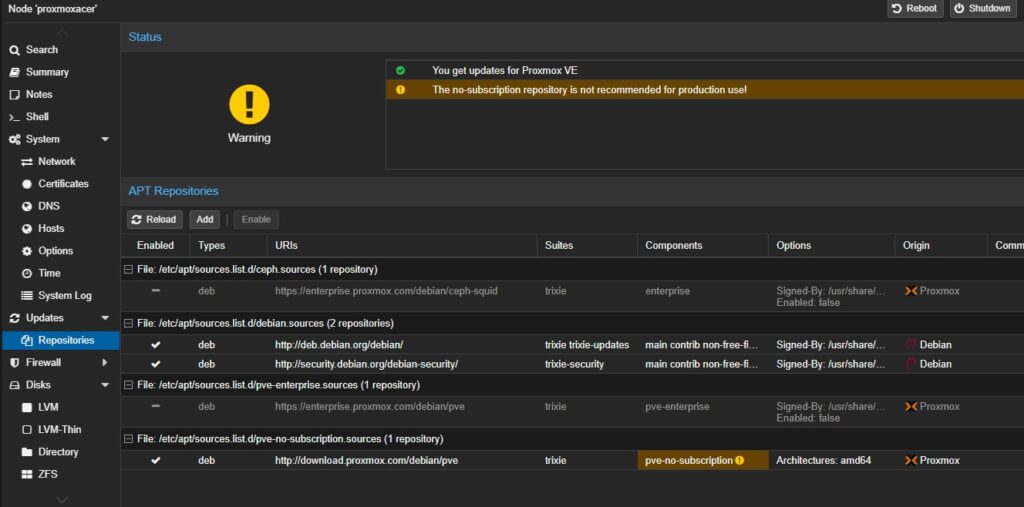Viewport: 1024px width, 507px height.
Task: Collapse the pve-enterprise.sources file group
Action: coord(129,385)
